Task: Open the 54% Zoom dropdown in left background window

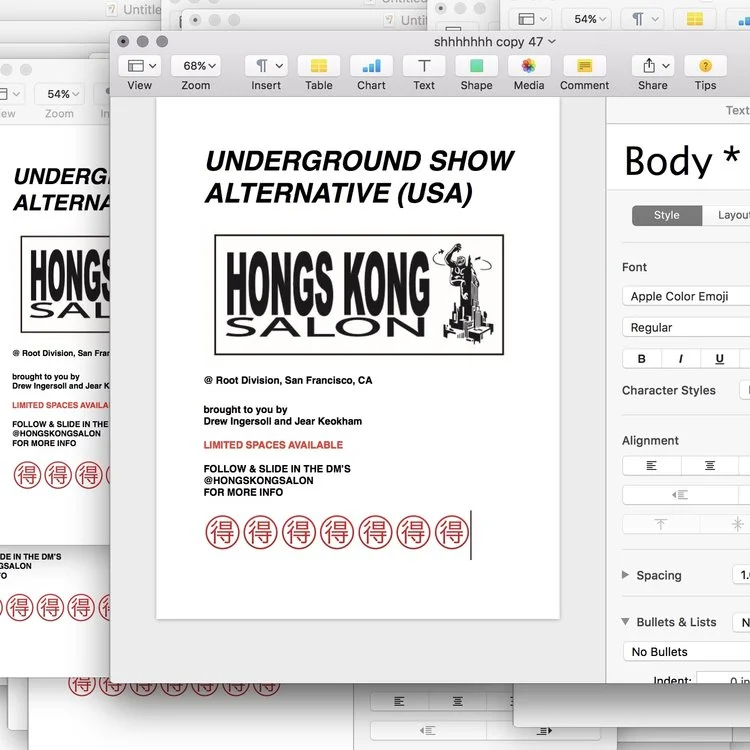Action: pyautogui.click(x=59, y=94)
